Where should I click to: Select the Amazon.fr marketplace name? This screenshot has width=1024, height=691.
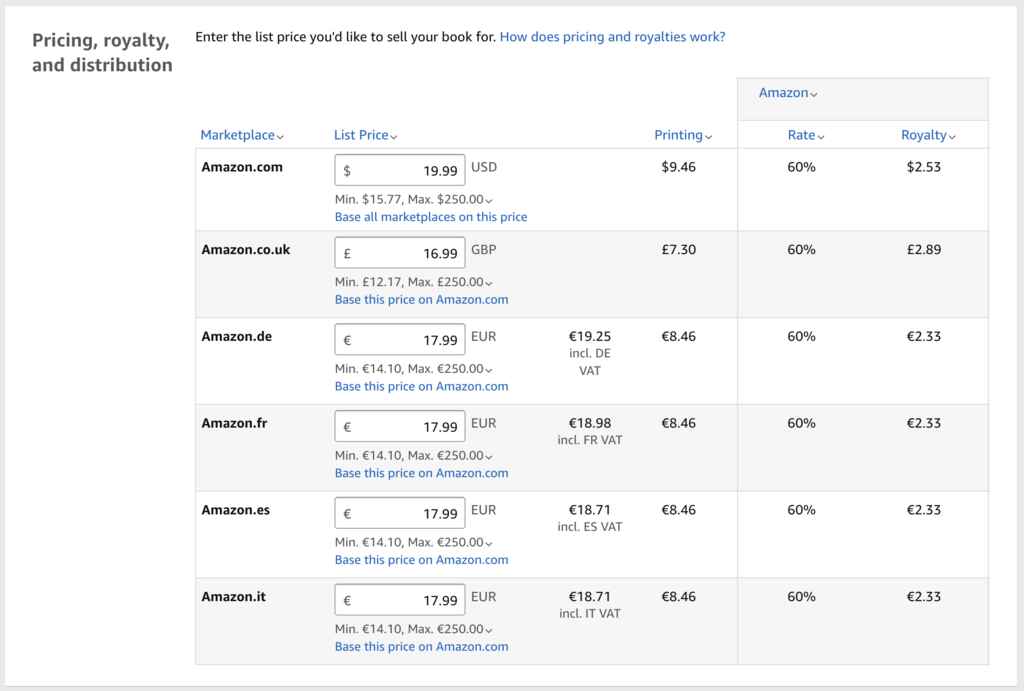click(x=234, y=423)
